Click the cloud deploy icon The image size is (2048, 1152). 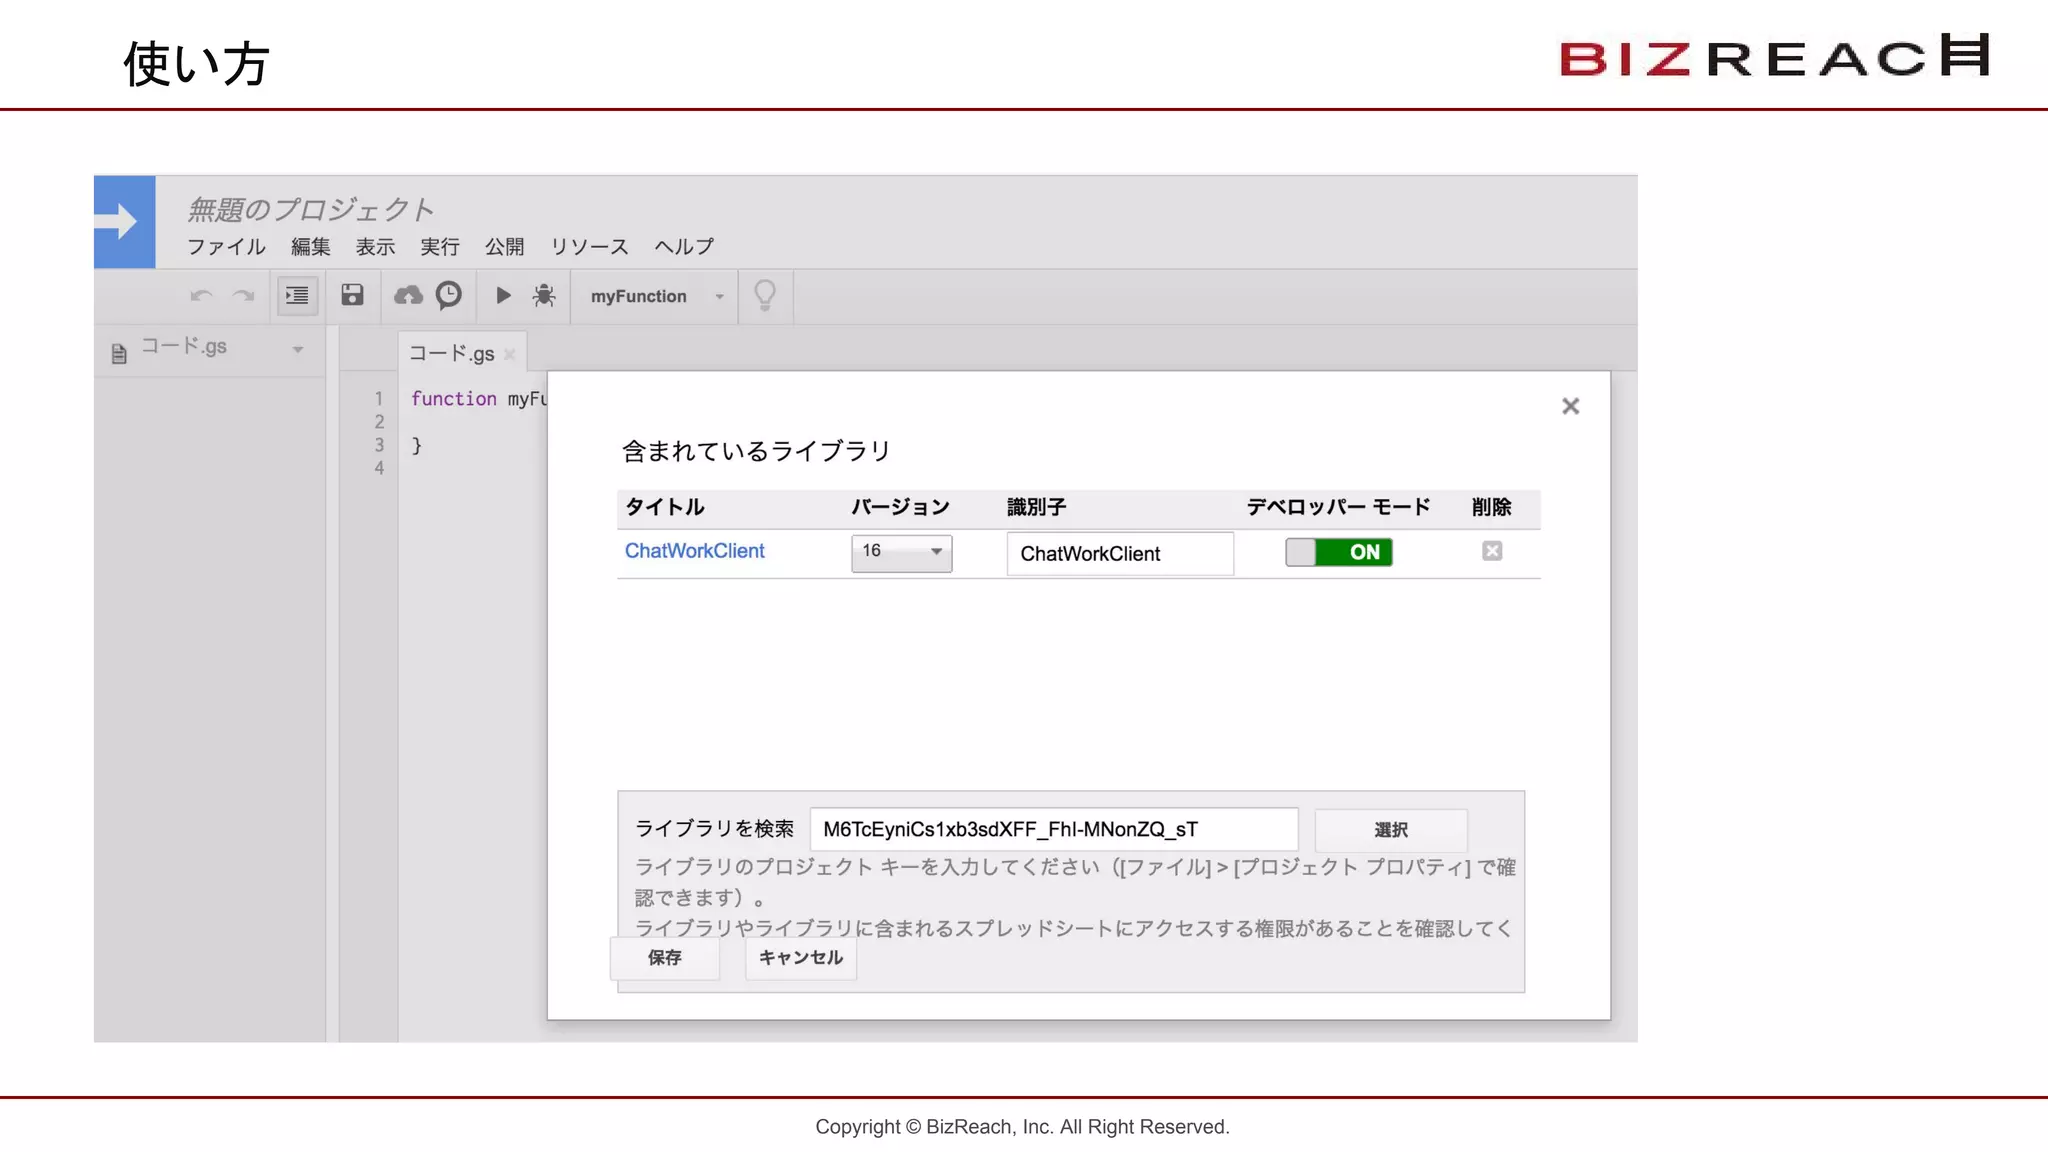[408, 295]
